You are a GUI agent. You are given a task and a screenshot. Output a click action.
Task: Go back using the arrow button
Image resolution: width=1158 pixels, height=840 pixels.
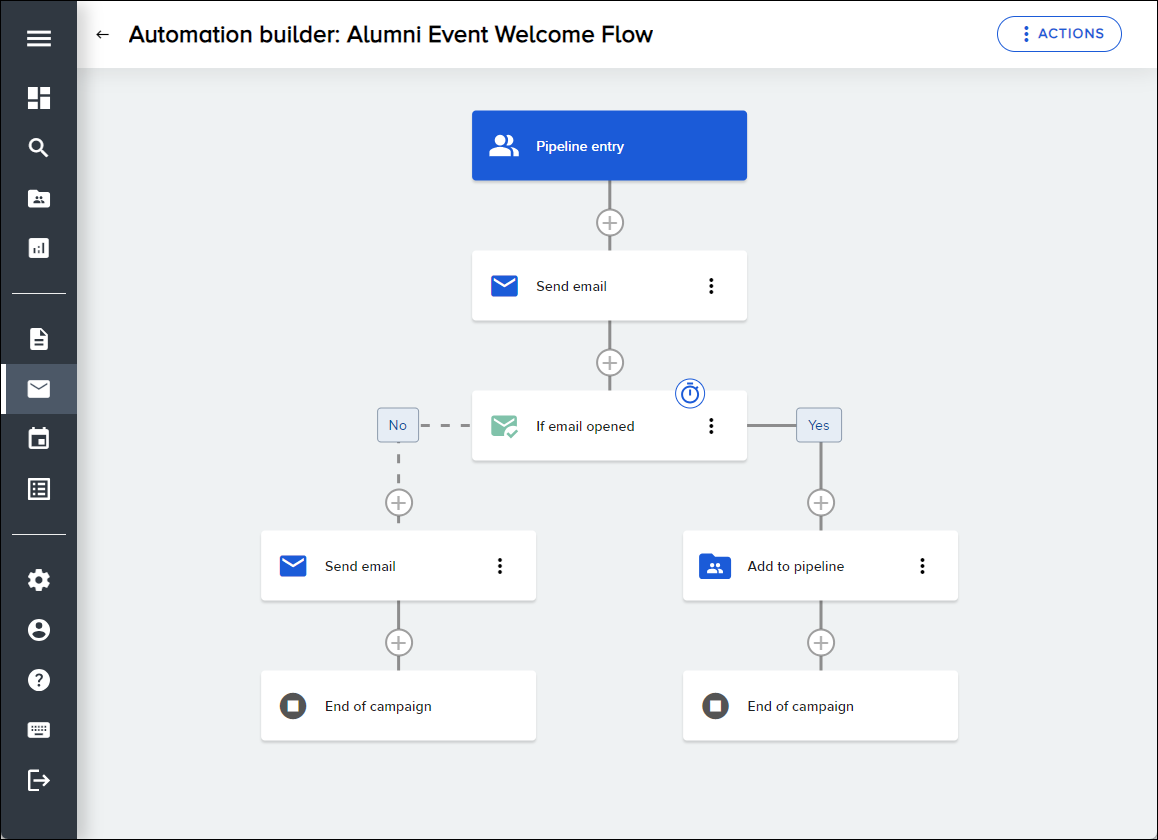point(102,35)
